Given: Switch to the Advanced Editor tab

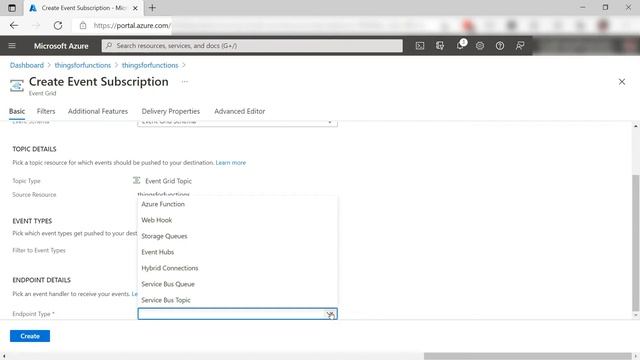Looking at the screenshot, I should coord(240,111).
